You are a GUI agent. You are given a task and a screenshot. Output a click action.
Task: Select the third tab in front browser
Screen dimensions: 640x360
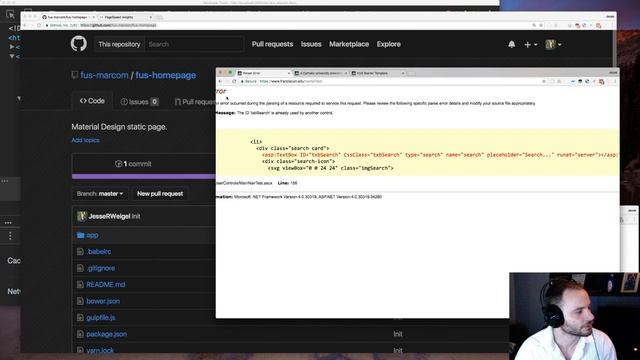[x=378, y=73]
